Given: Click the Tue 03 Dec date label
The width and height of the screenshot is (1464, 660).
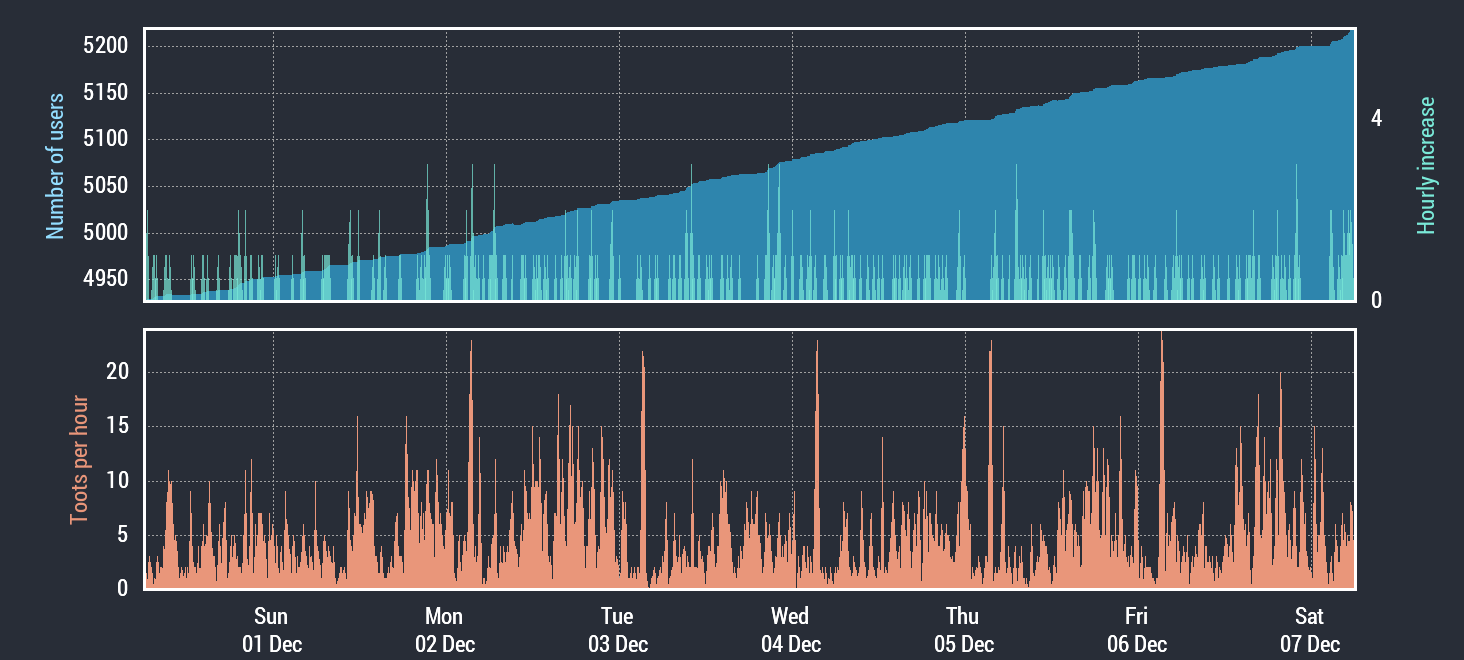Looking at the screenshot, I should [x=617, y=630].
